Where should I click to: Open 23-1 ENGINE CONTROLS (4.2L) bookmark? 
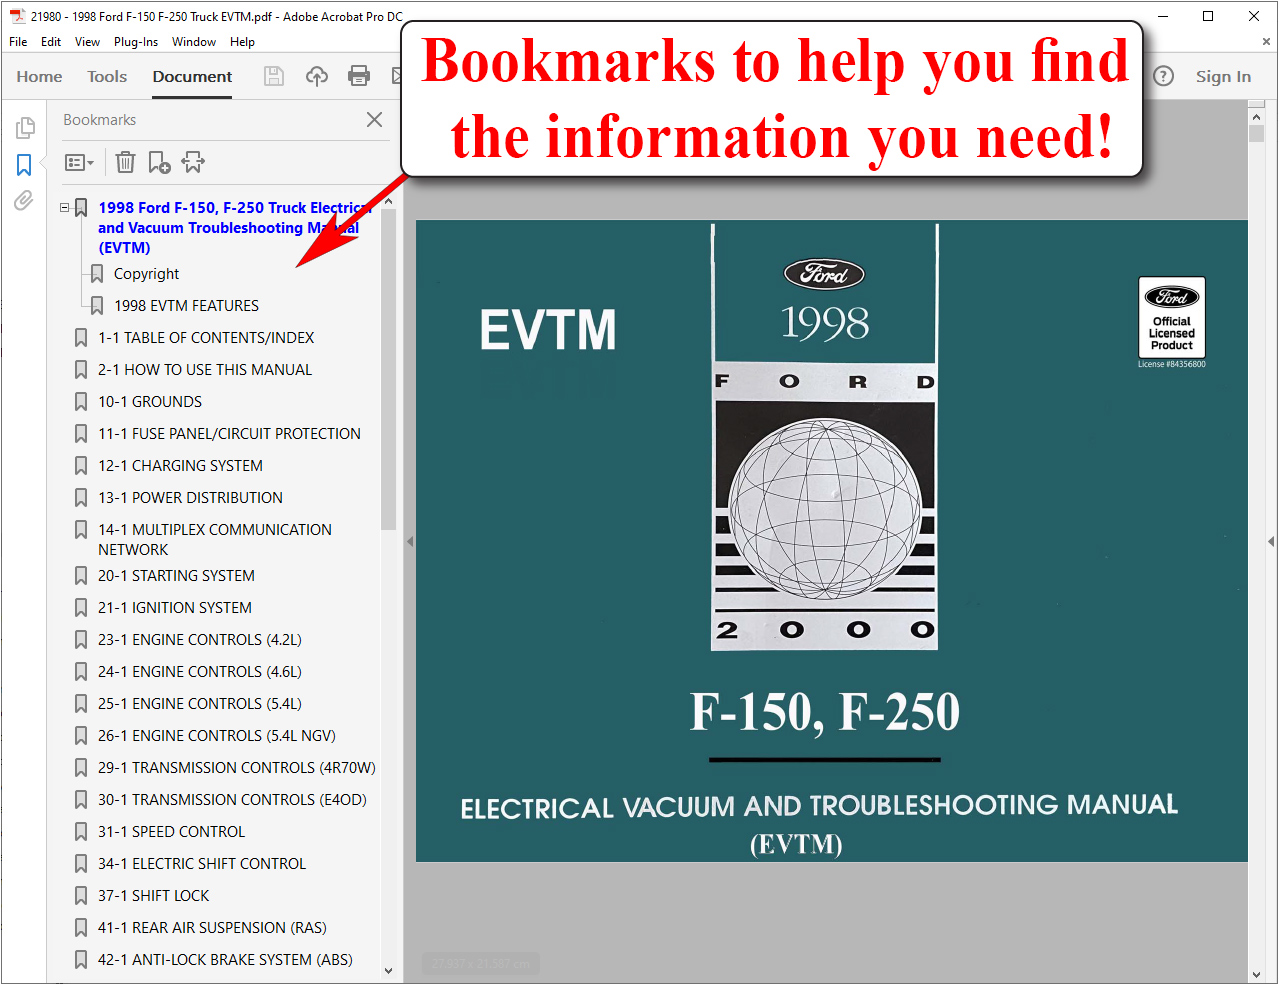[200, 640]
